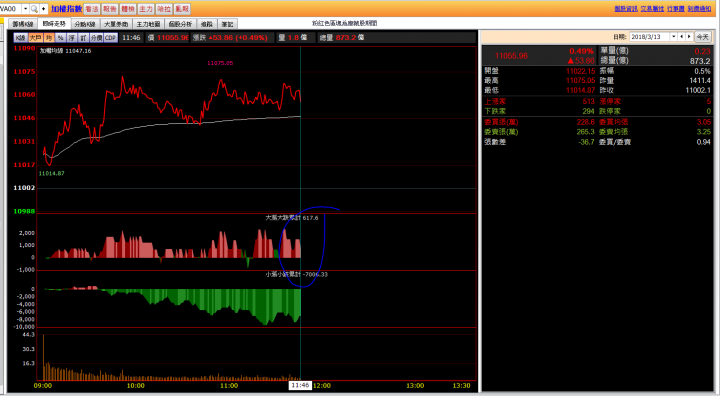The width and height of the screenshot is (720, 396).
Task: Click the 主力 button in the top bar
Action: [146, 9]
